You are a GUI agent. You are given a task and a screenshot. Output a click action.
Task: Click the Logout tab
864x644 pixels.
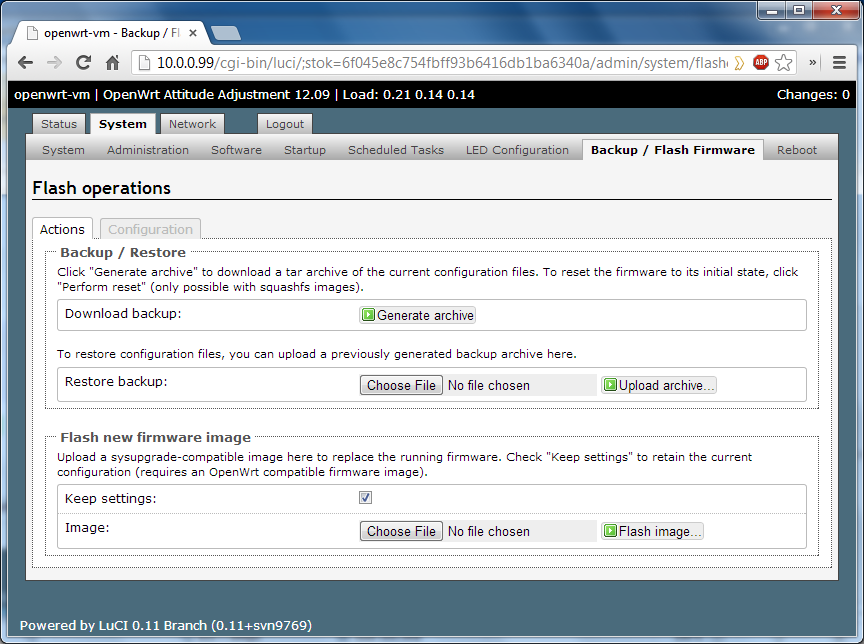(285, 124)
